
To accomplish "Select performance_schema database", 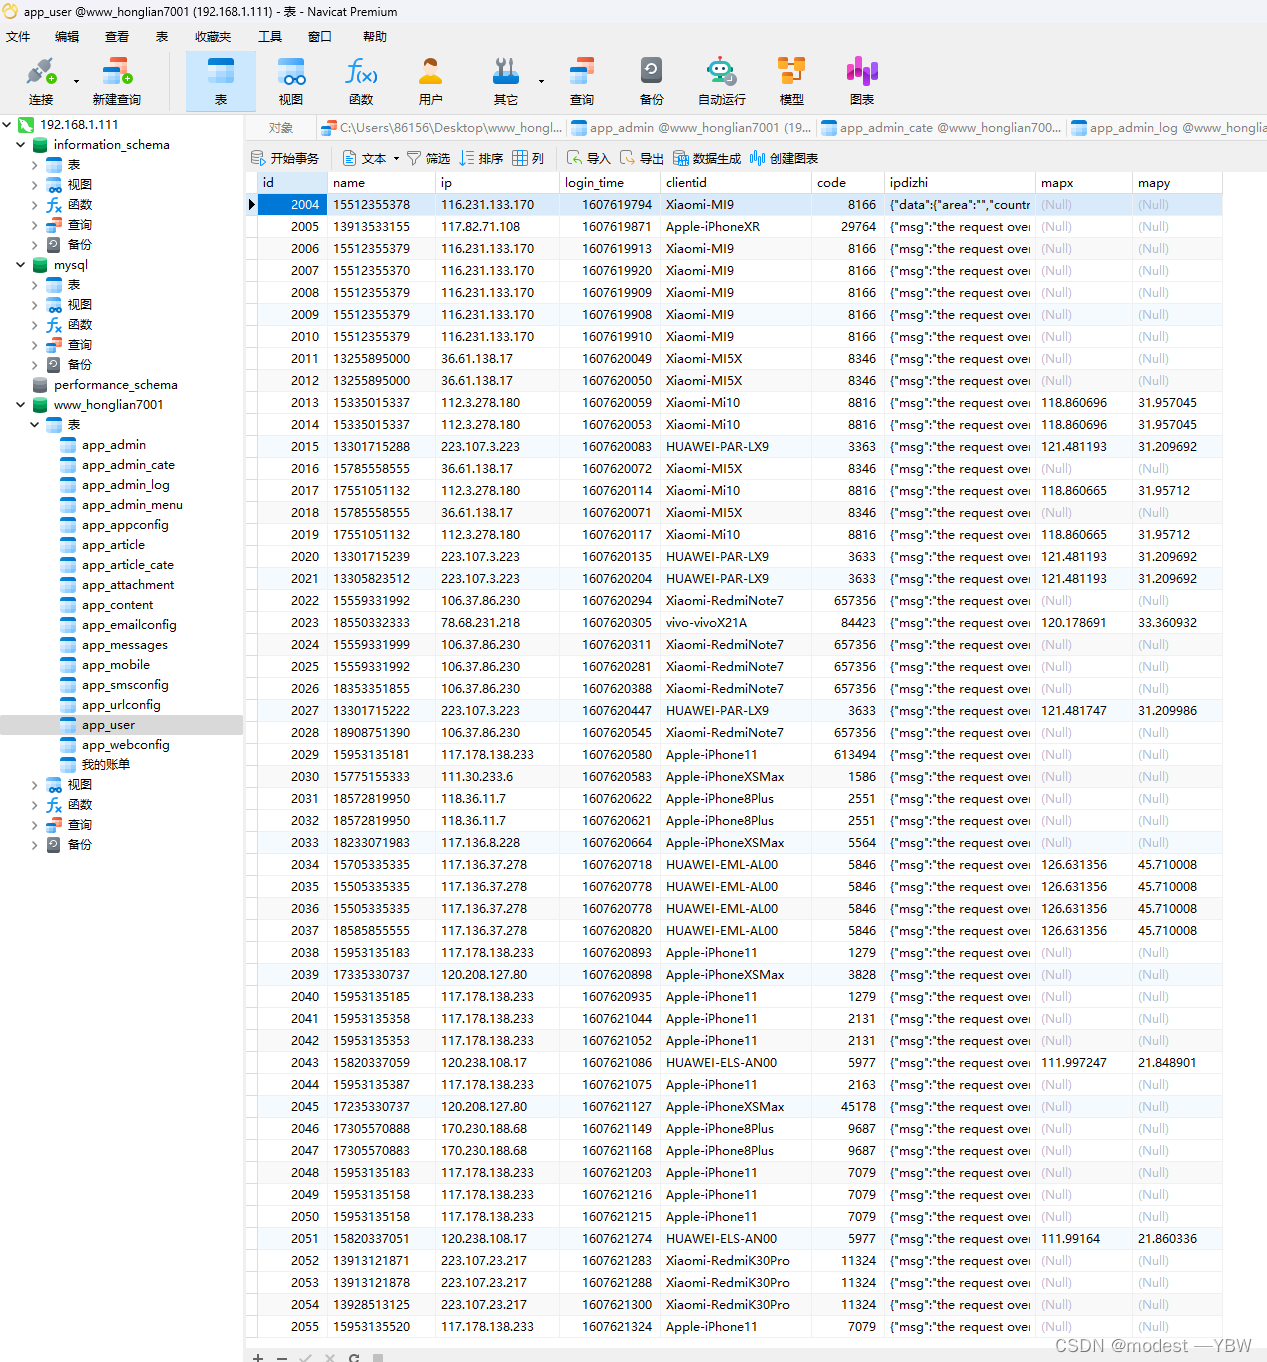I will coord(116,385).
